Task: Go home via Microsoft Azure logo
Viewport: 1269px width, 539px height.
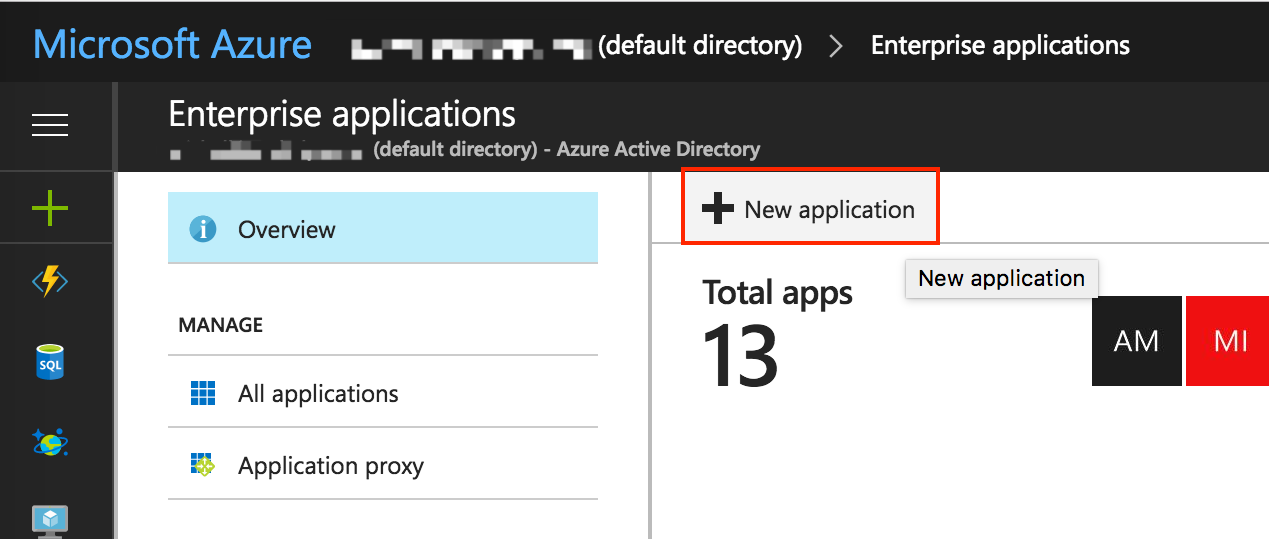Action: click(x=172, y=46)
